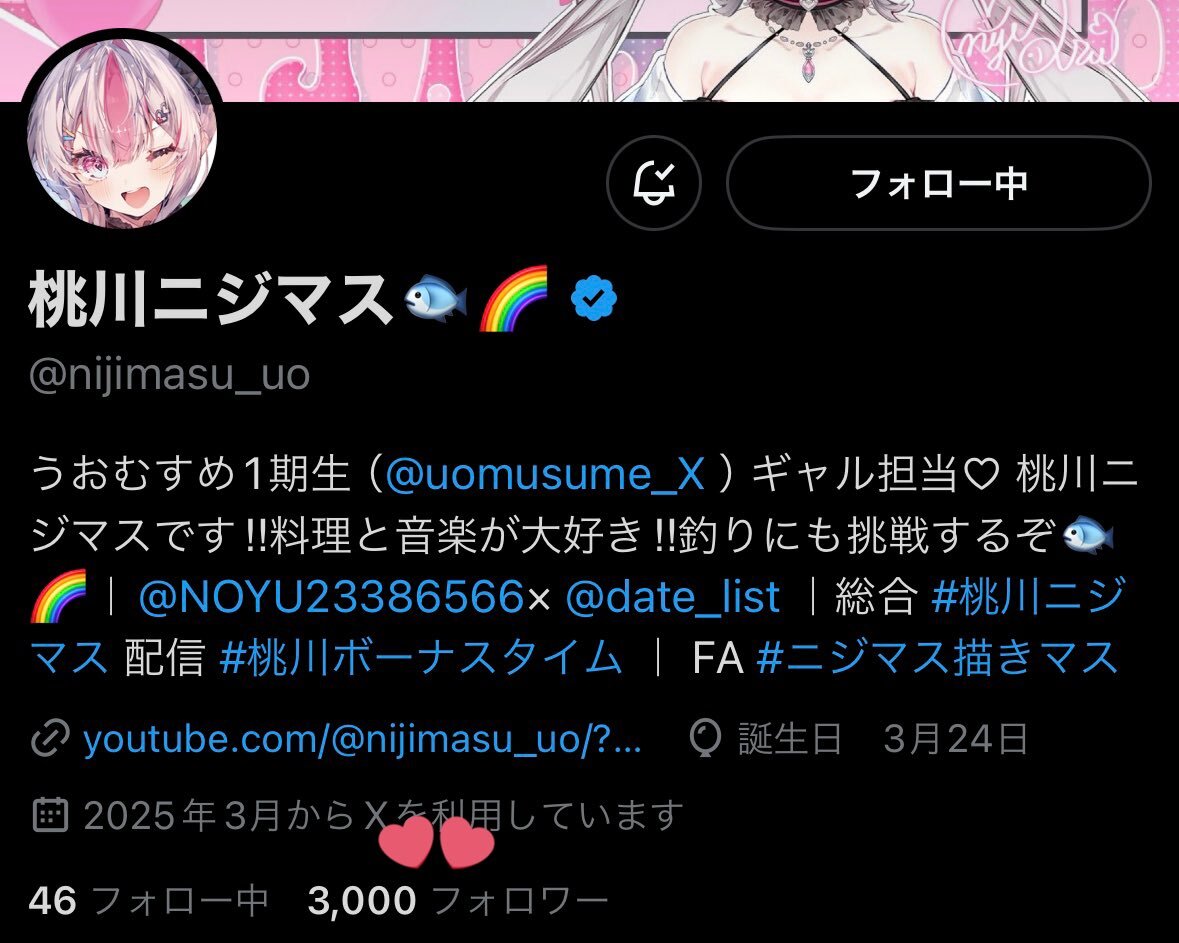
Task: Open the @uomusume_X mention link
Action: (544, 474)
